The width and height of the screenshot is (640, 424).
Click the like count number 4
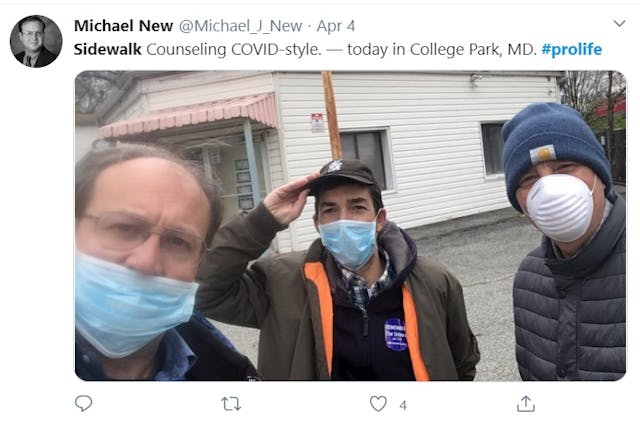403,404
